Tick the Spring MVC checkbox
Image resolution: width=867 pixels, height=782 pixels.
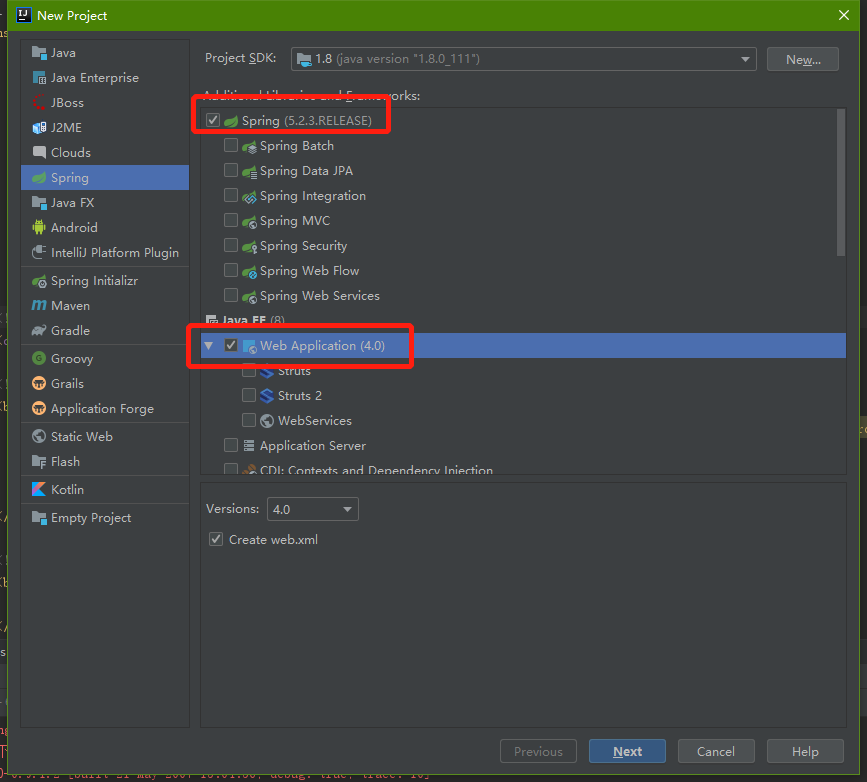coord(231,220)
